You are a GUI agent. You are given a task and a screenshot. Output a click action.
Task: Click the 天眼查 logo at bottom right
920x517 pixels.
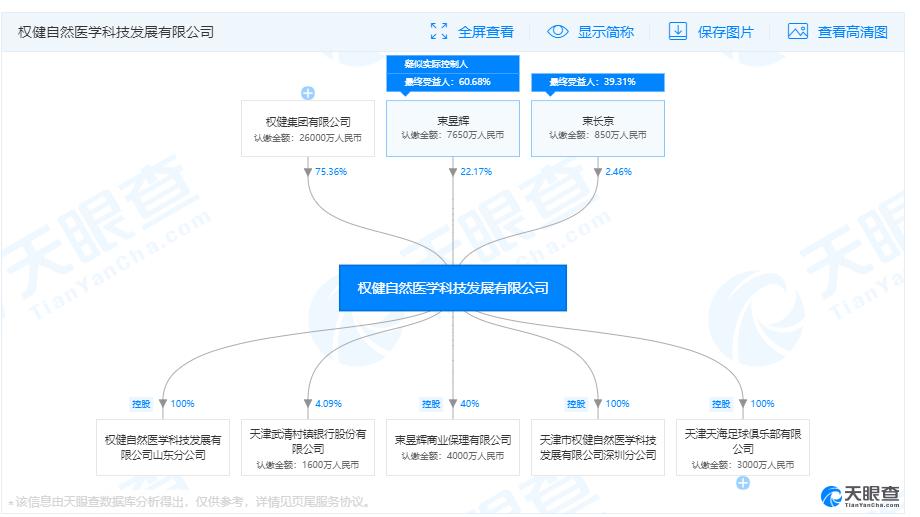pyautogui.click(x=860, y=496)
